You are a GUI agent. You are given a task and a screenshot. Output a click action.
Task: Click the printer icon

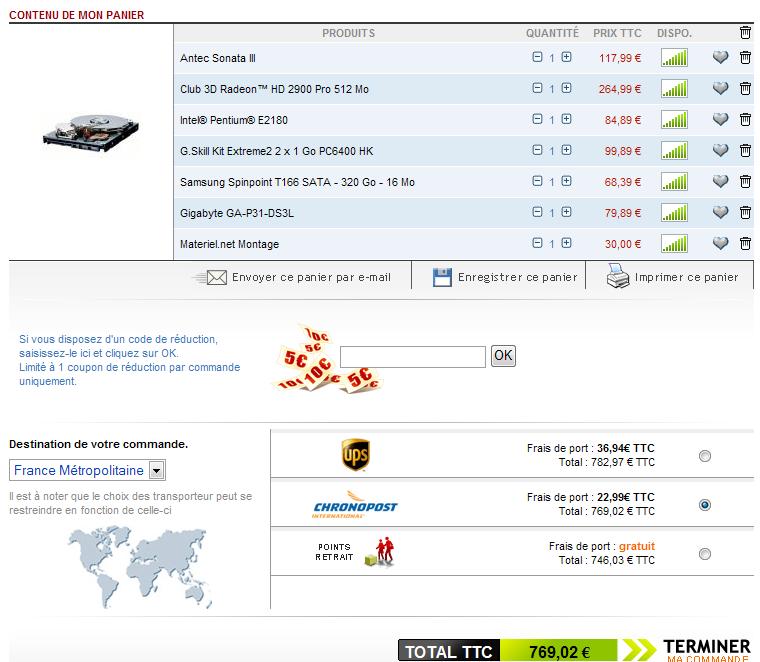tap(618, 276)
